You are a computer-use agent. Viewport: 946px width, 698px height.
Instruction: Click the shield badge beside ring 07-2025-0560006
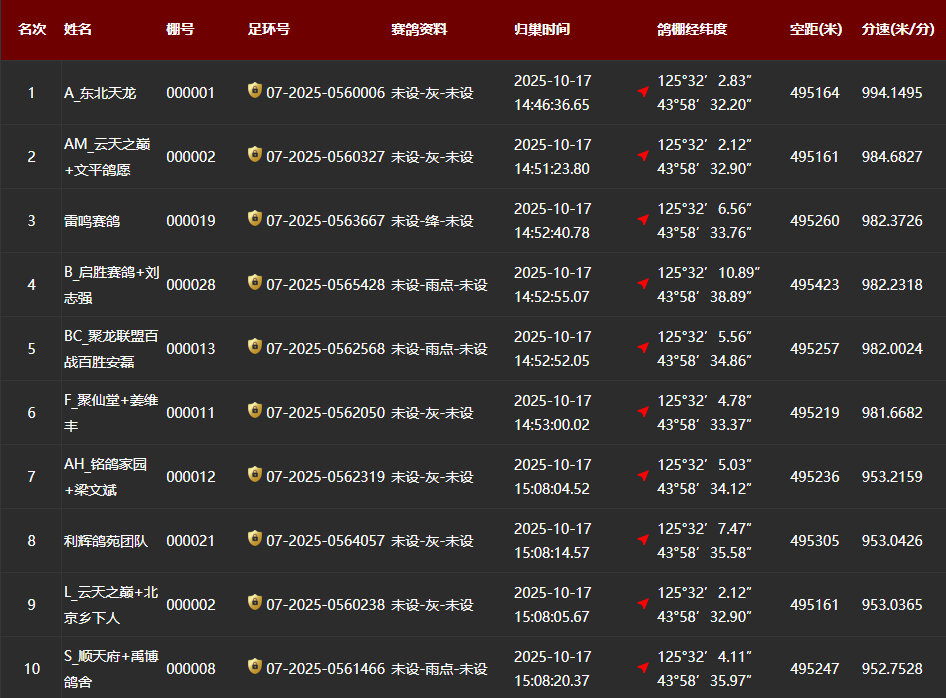pyautogui.click(x=255, y=91)
